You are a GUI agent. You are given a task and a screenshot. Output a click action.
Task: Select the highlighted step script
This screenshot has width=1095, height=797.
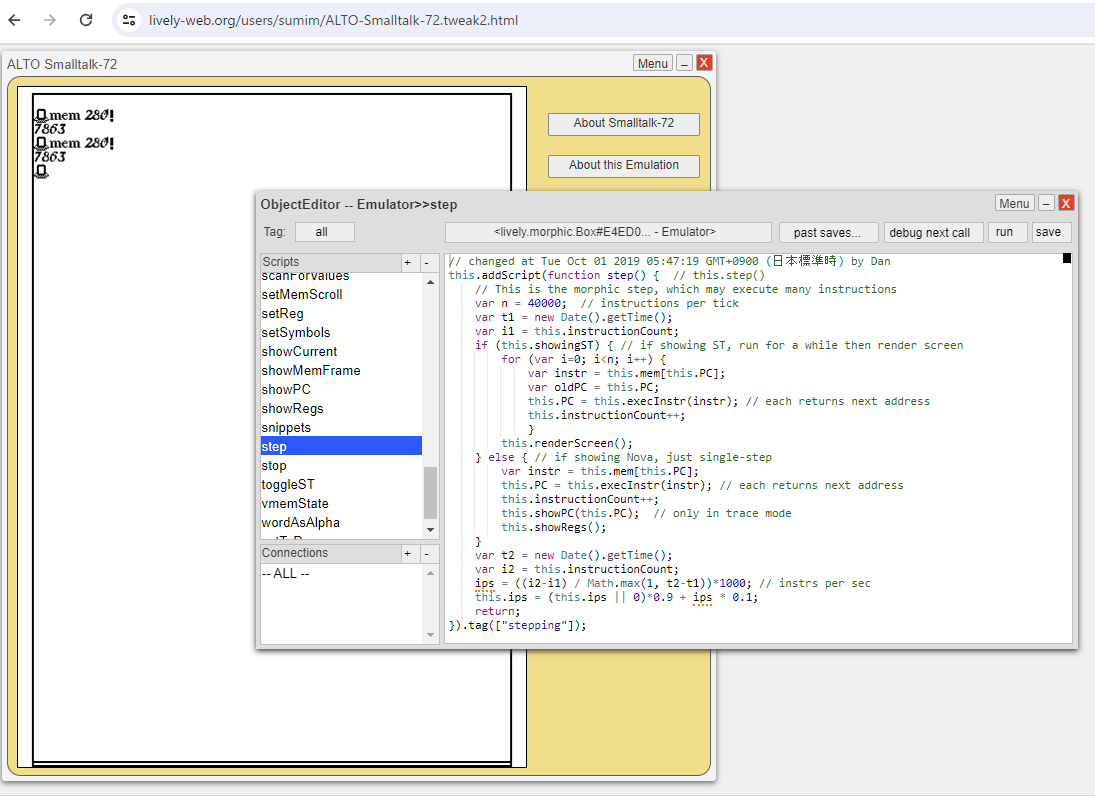coord(341,446)
